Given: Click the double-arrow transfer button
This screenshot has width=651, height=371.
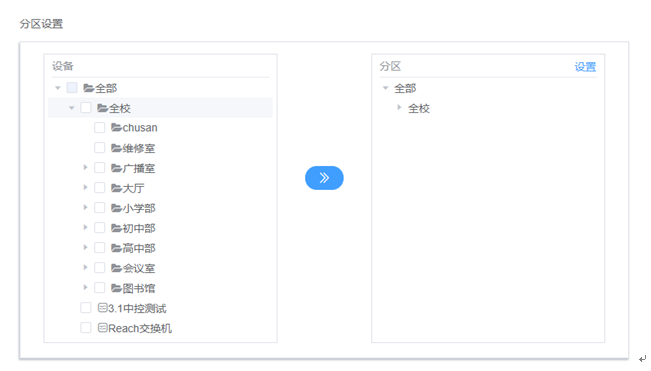Looking at the screenshot, I should [324, 178].
